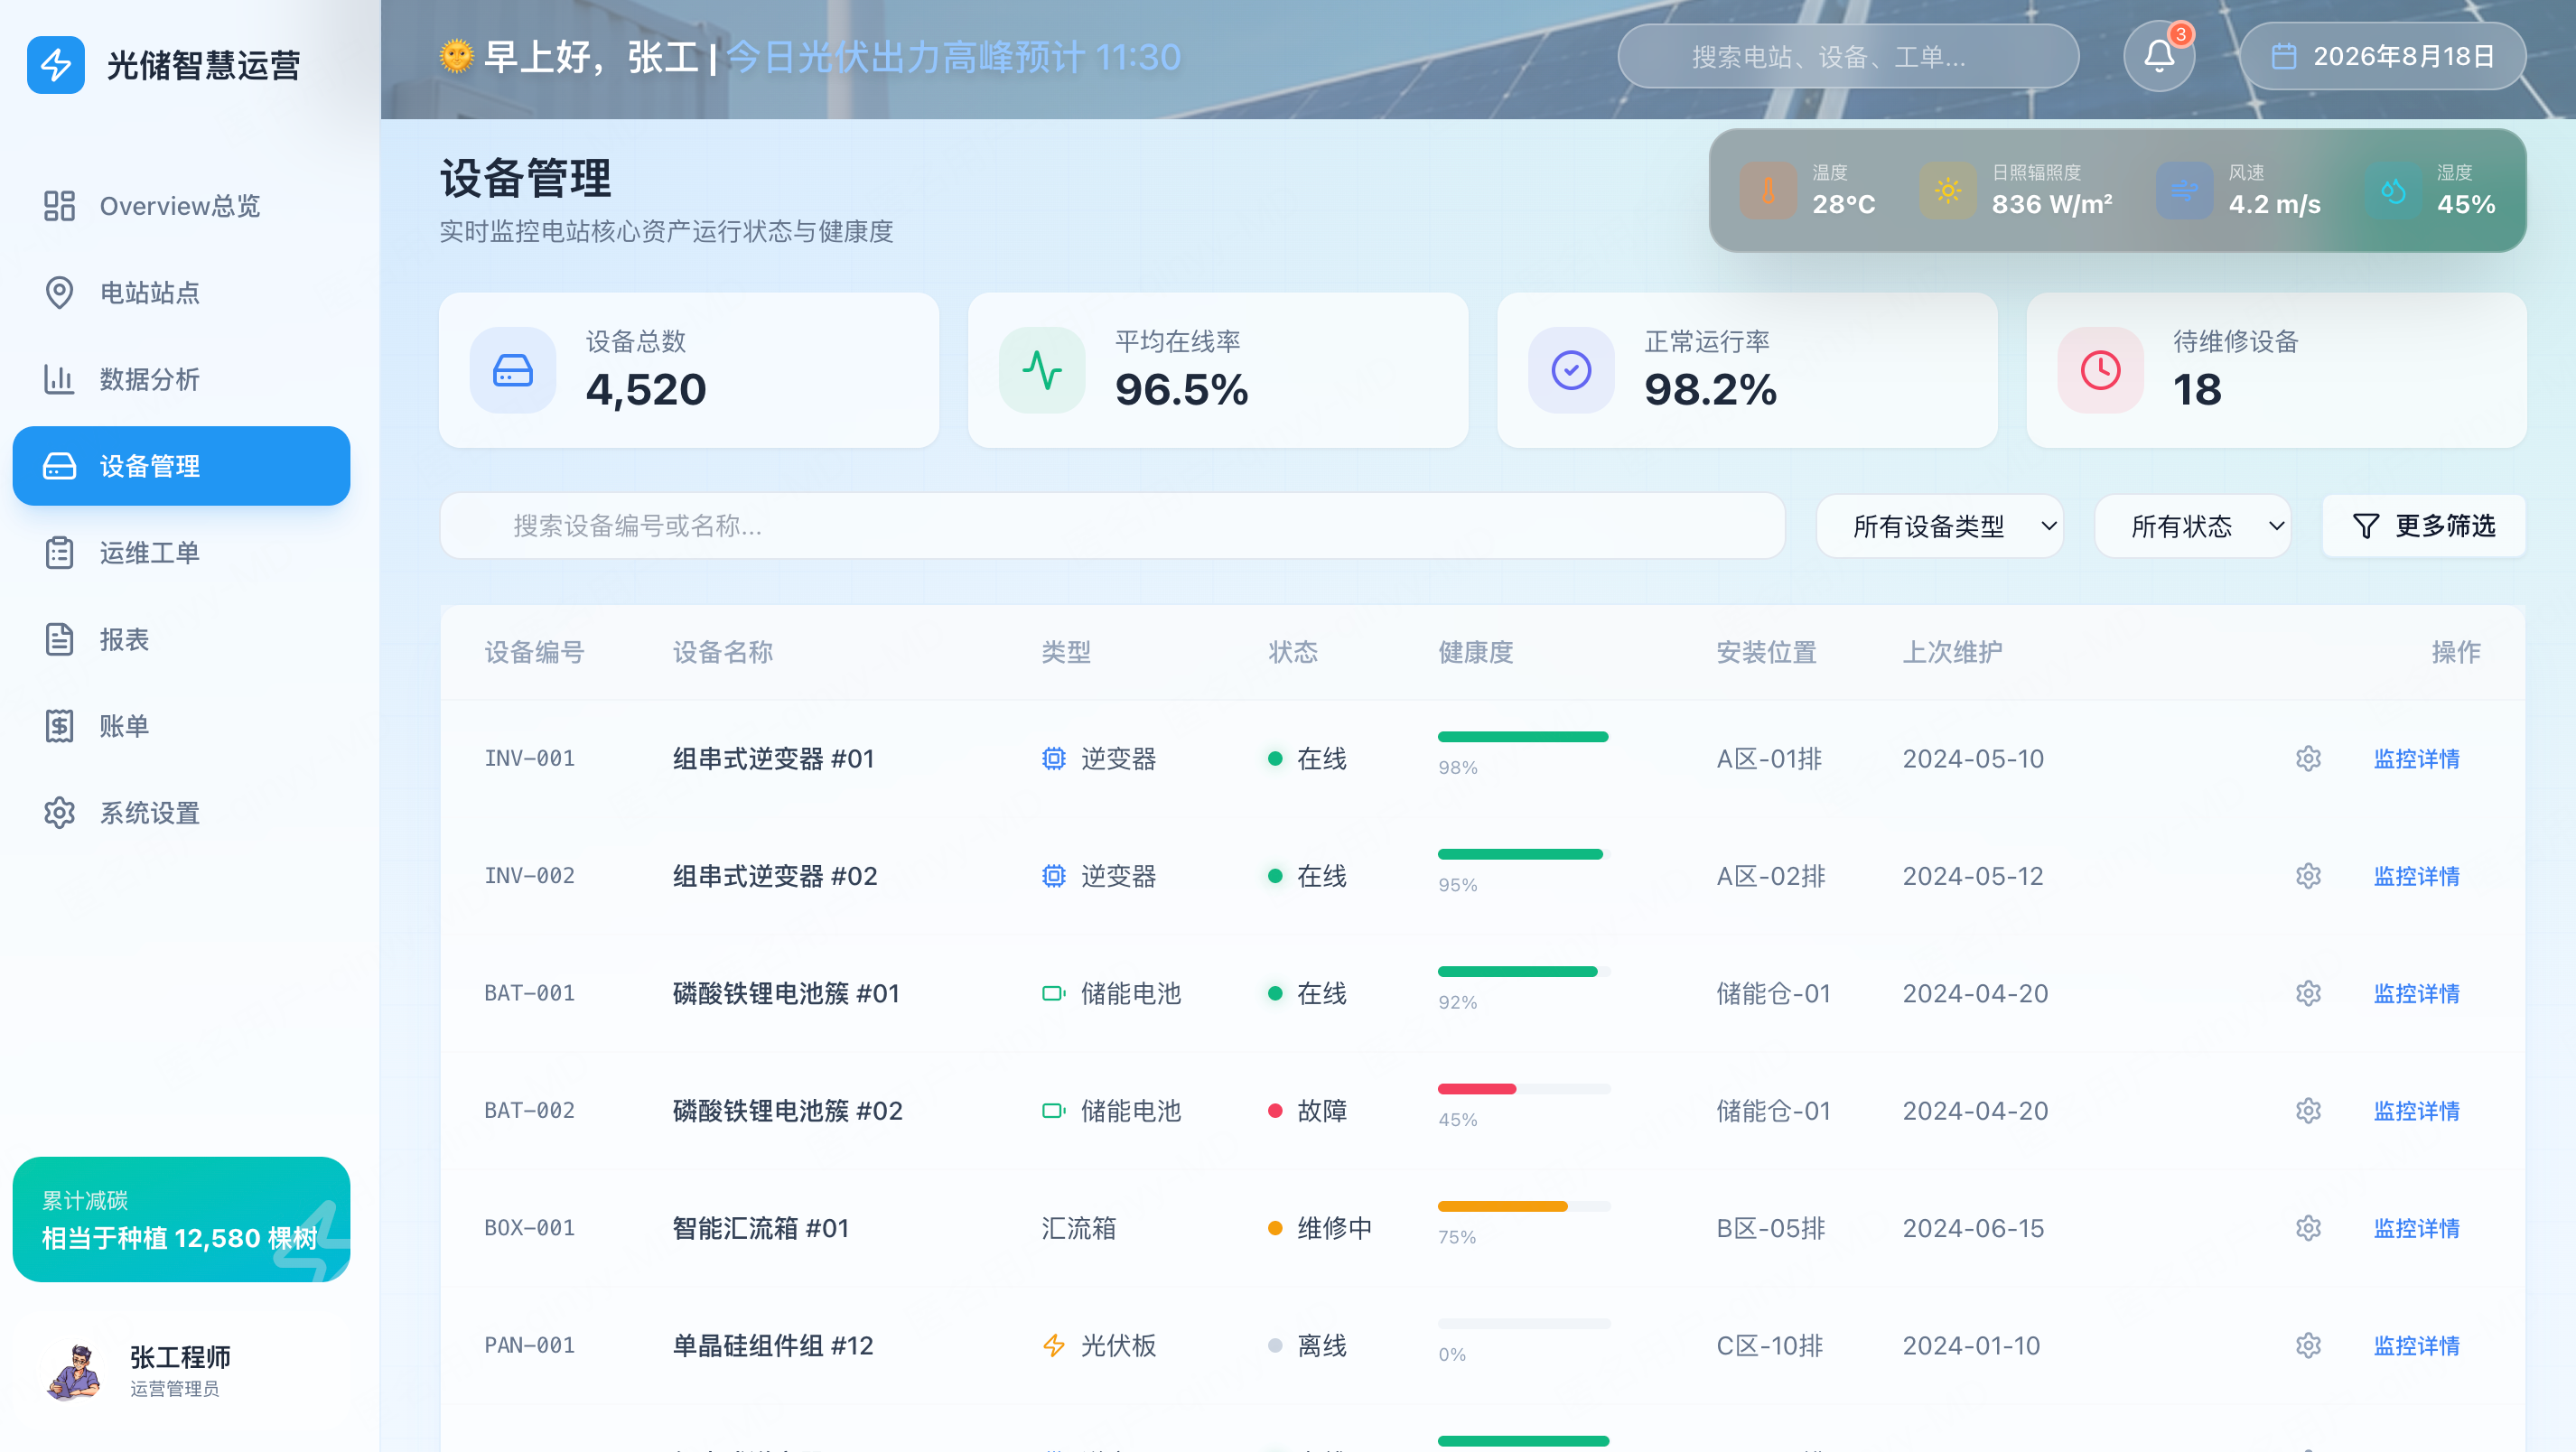Open 监控详情 for BAT-002
Image resolution: width=2576 pixels, height=1452 pixels.
tap(2416, 1111)
